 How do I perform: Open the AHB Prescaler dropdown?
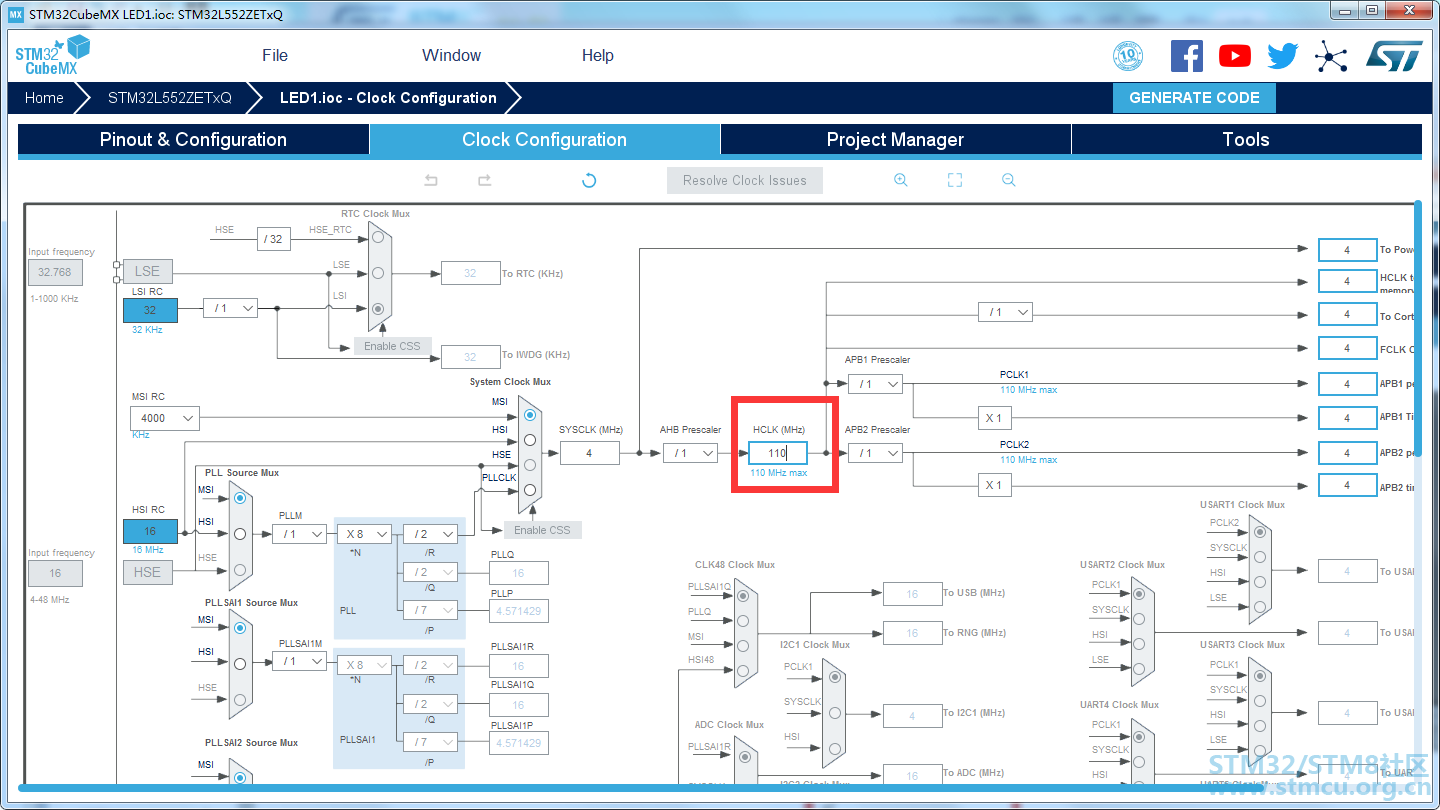[x=691, y=453]
